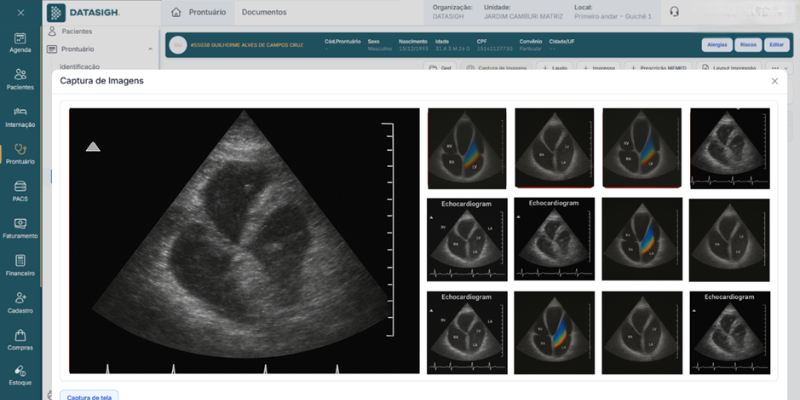Image resolution: width=800 pixels, height=400 pixels.
Task: Add a Prescrição MEMED
Action: [x=659, y=67]
